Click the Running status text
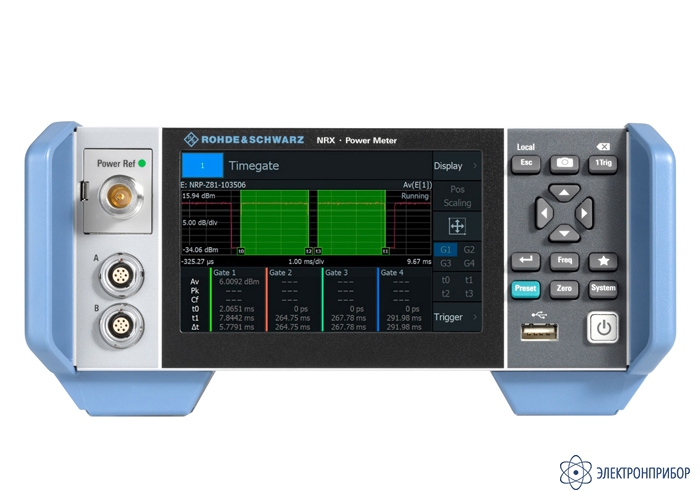Image resolution: width=700 pixels, height=500 pixels. point(415,196)
